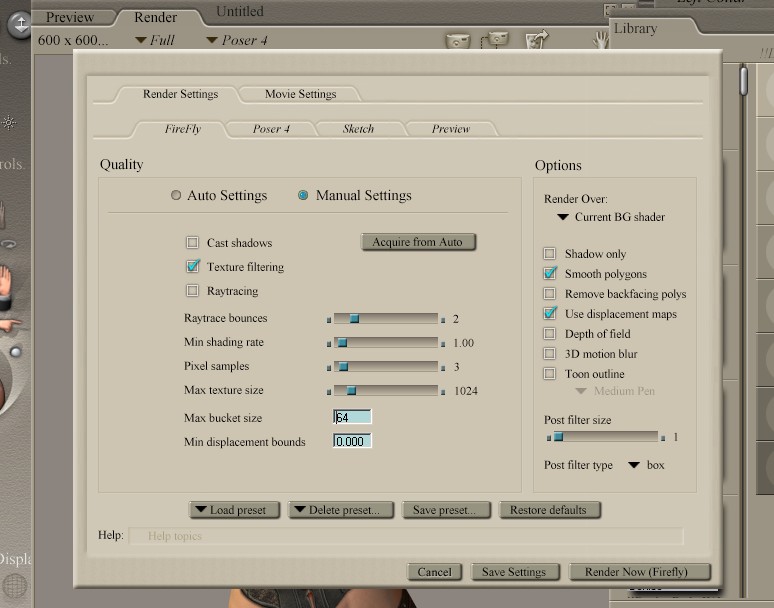Click the light sun icon on left panel
Screen dimensions: 774x608
coord(8,122)
